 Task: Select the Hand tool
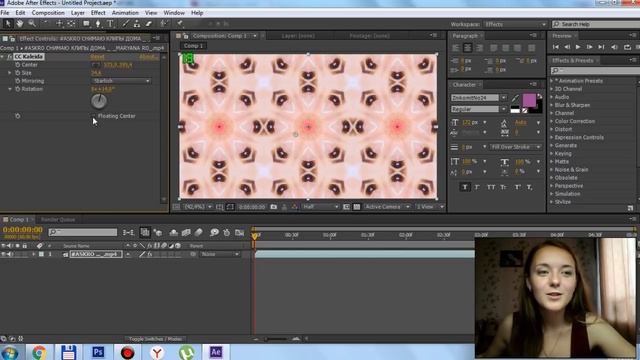[x=20, y=24]
